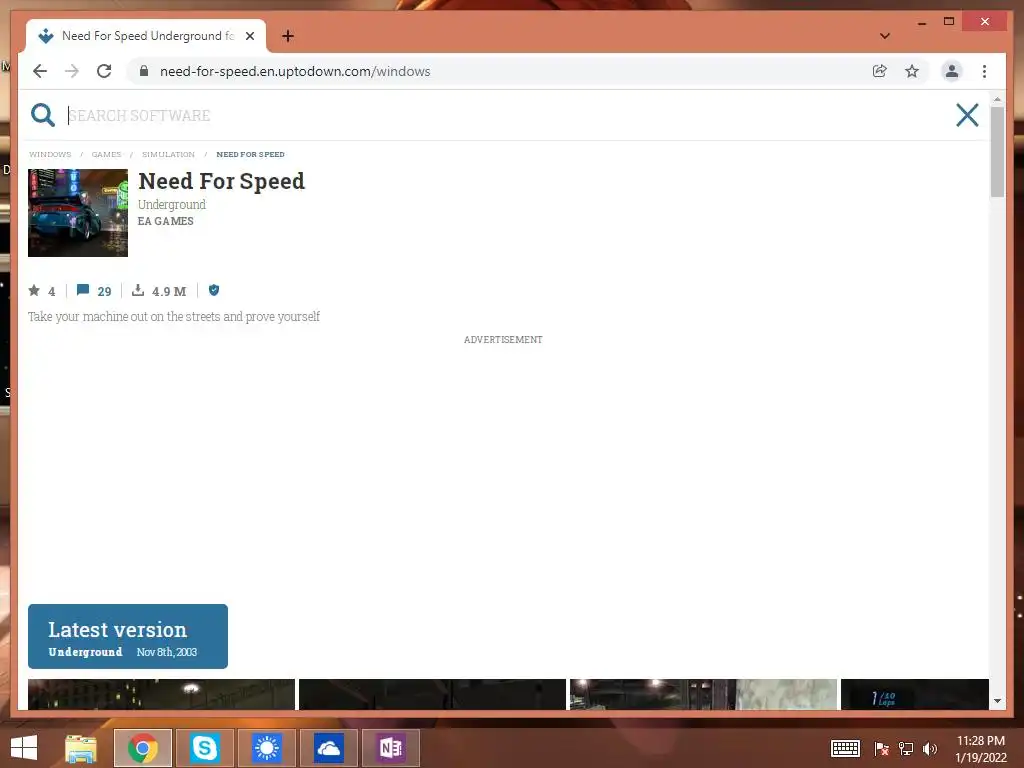Click the network tray icon
Image resolution: width=1024 pixels, height=768 pixels.
906,749
